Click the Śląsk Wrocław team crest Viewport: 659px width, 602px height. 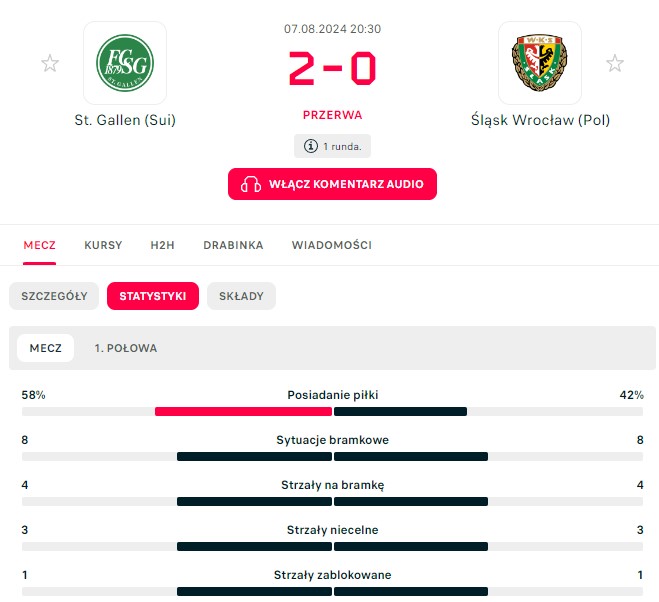coord(539,63)
